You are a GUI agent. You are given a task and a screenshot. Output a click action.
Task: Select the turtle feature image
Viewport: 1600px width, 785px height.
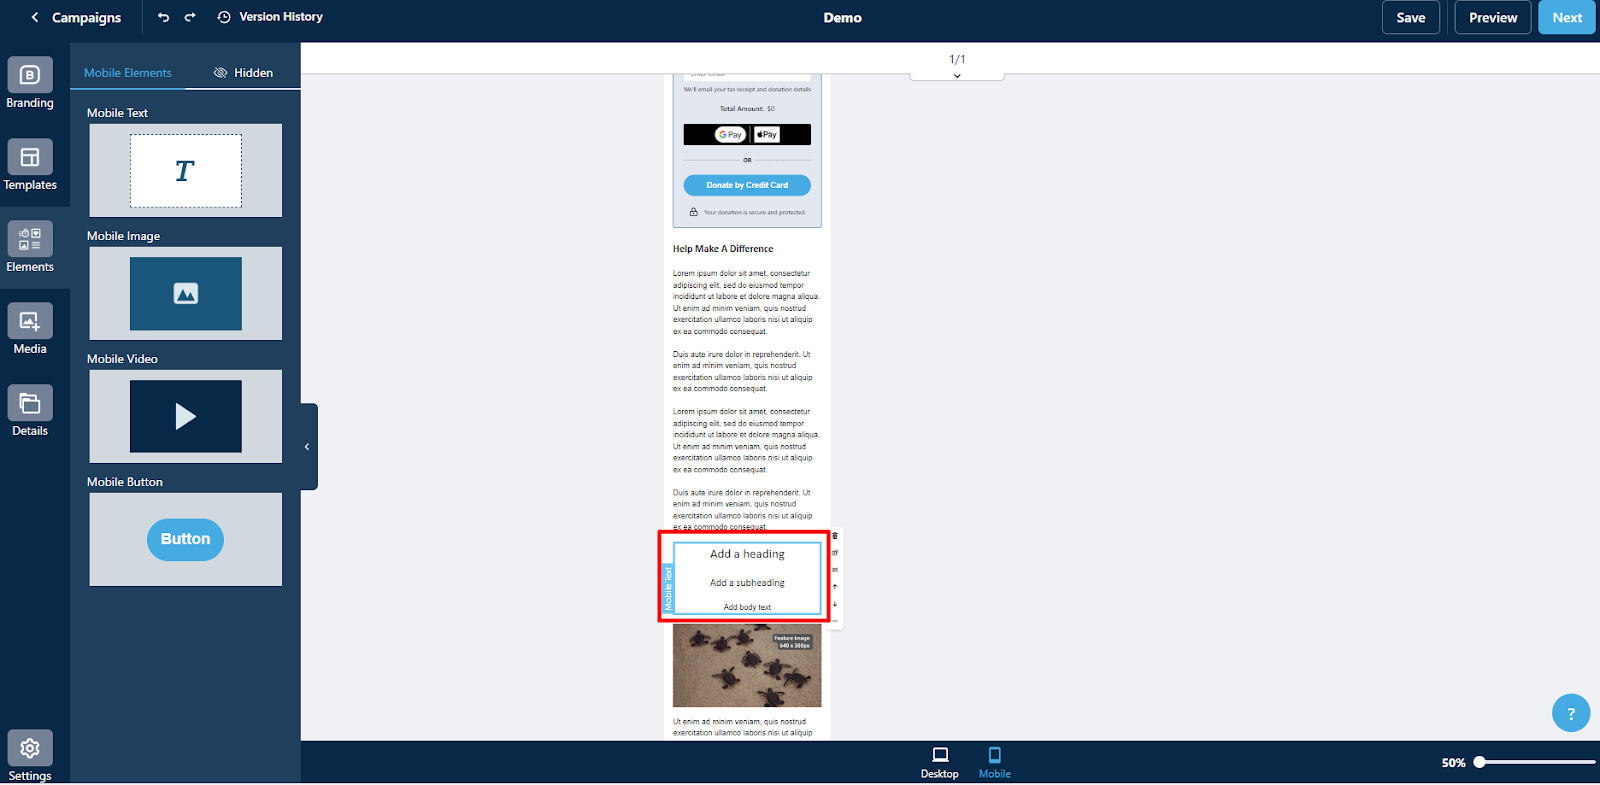747,666
